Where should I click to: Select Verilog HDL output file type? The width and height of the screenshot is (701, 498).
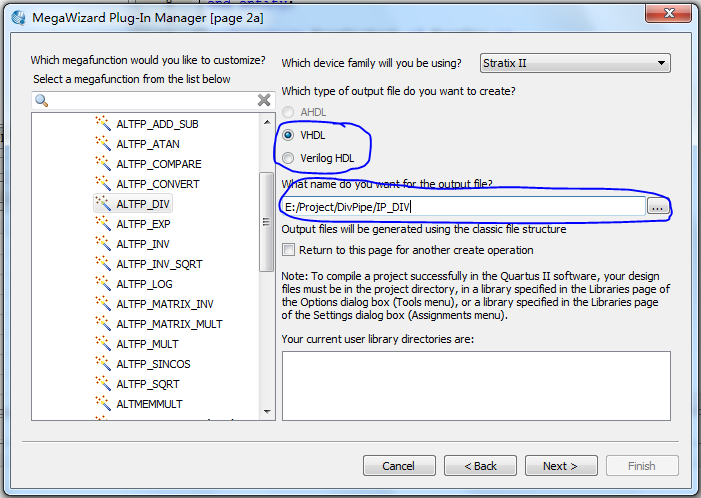[288, 158]
